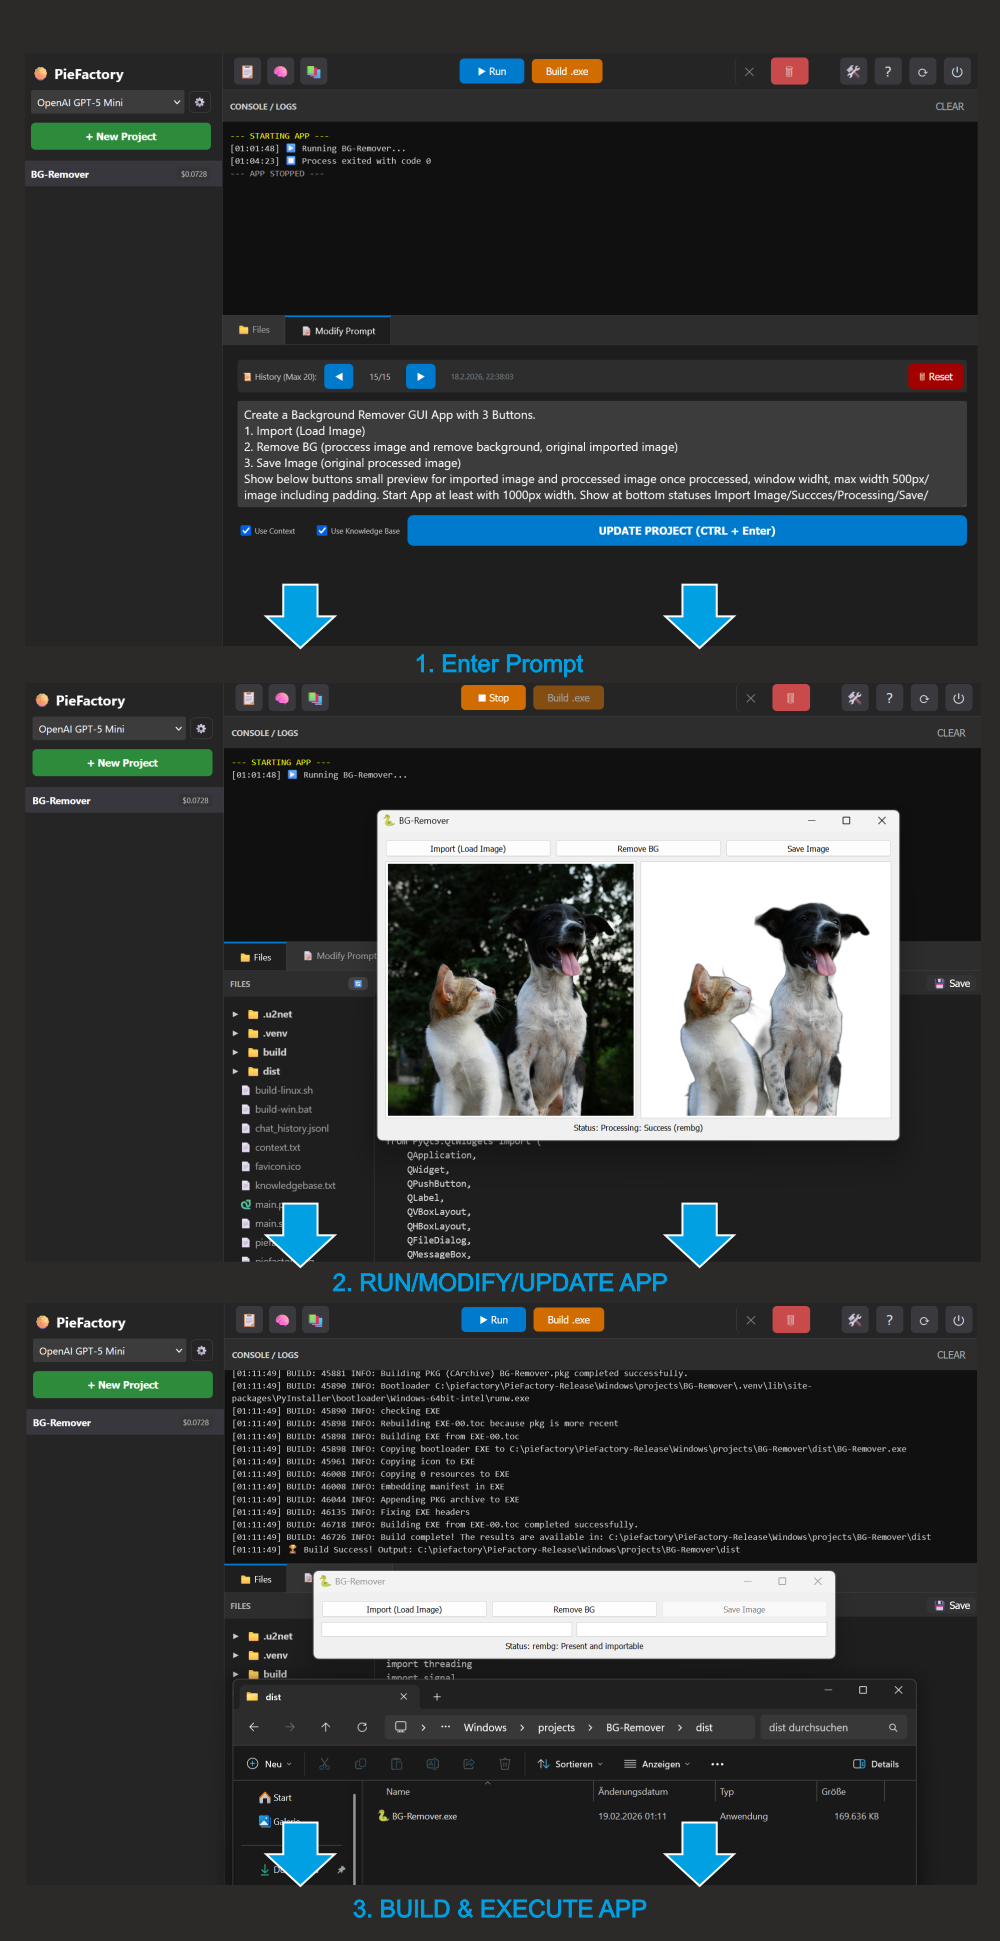Click the Typ column header in Explorer
This screenshot has height=1941, width=1000.
(727, 1792)
